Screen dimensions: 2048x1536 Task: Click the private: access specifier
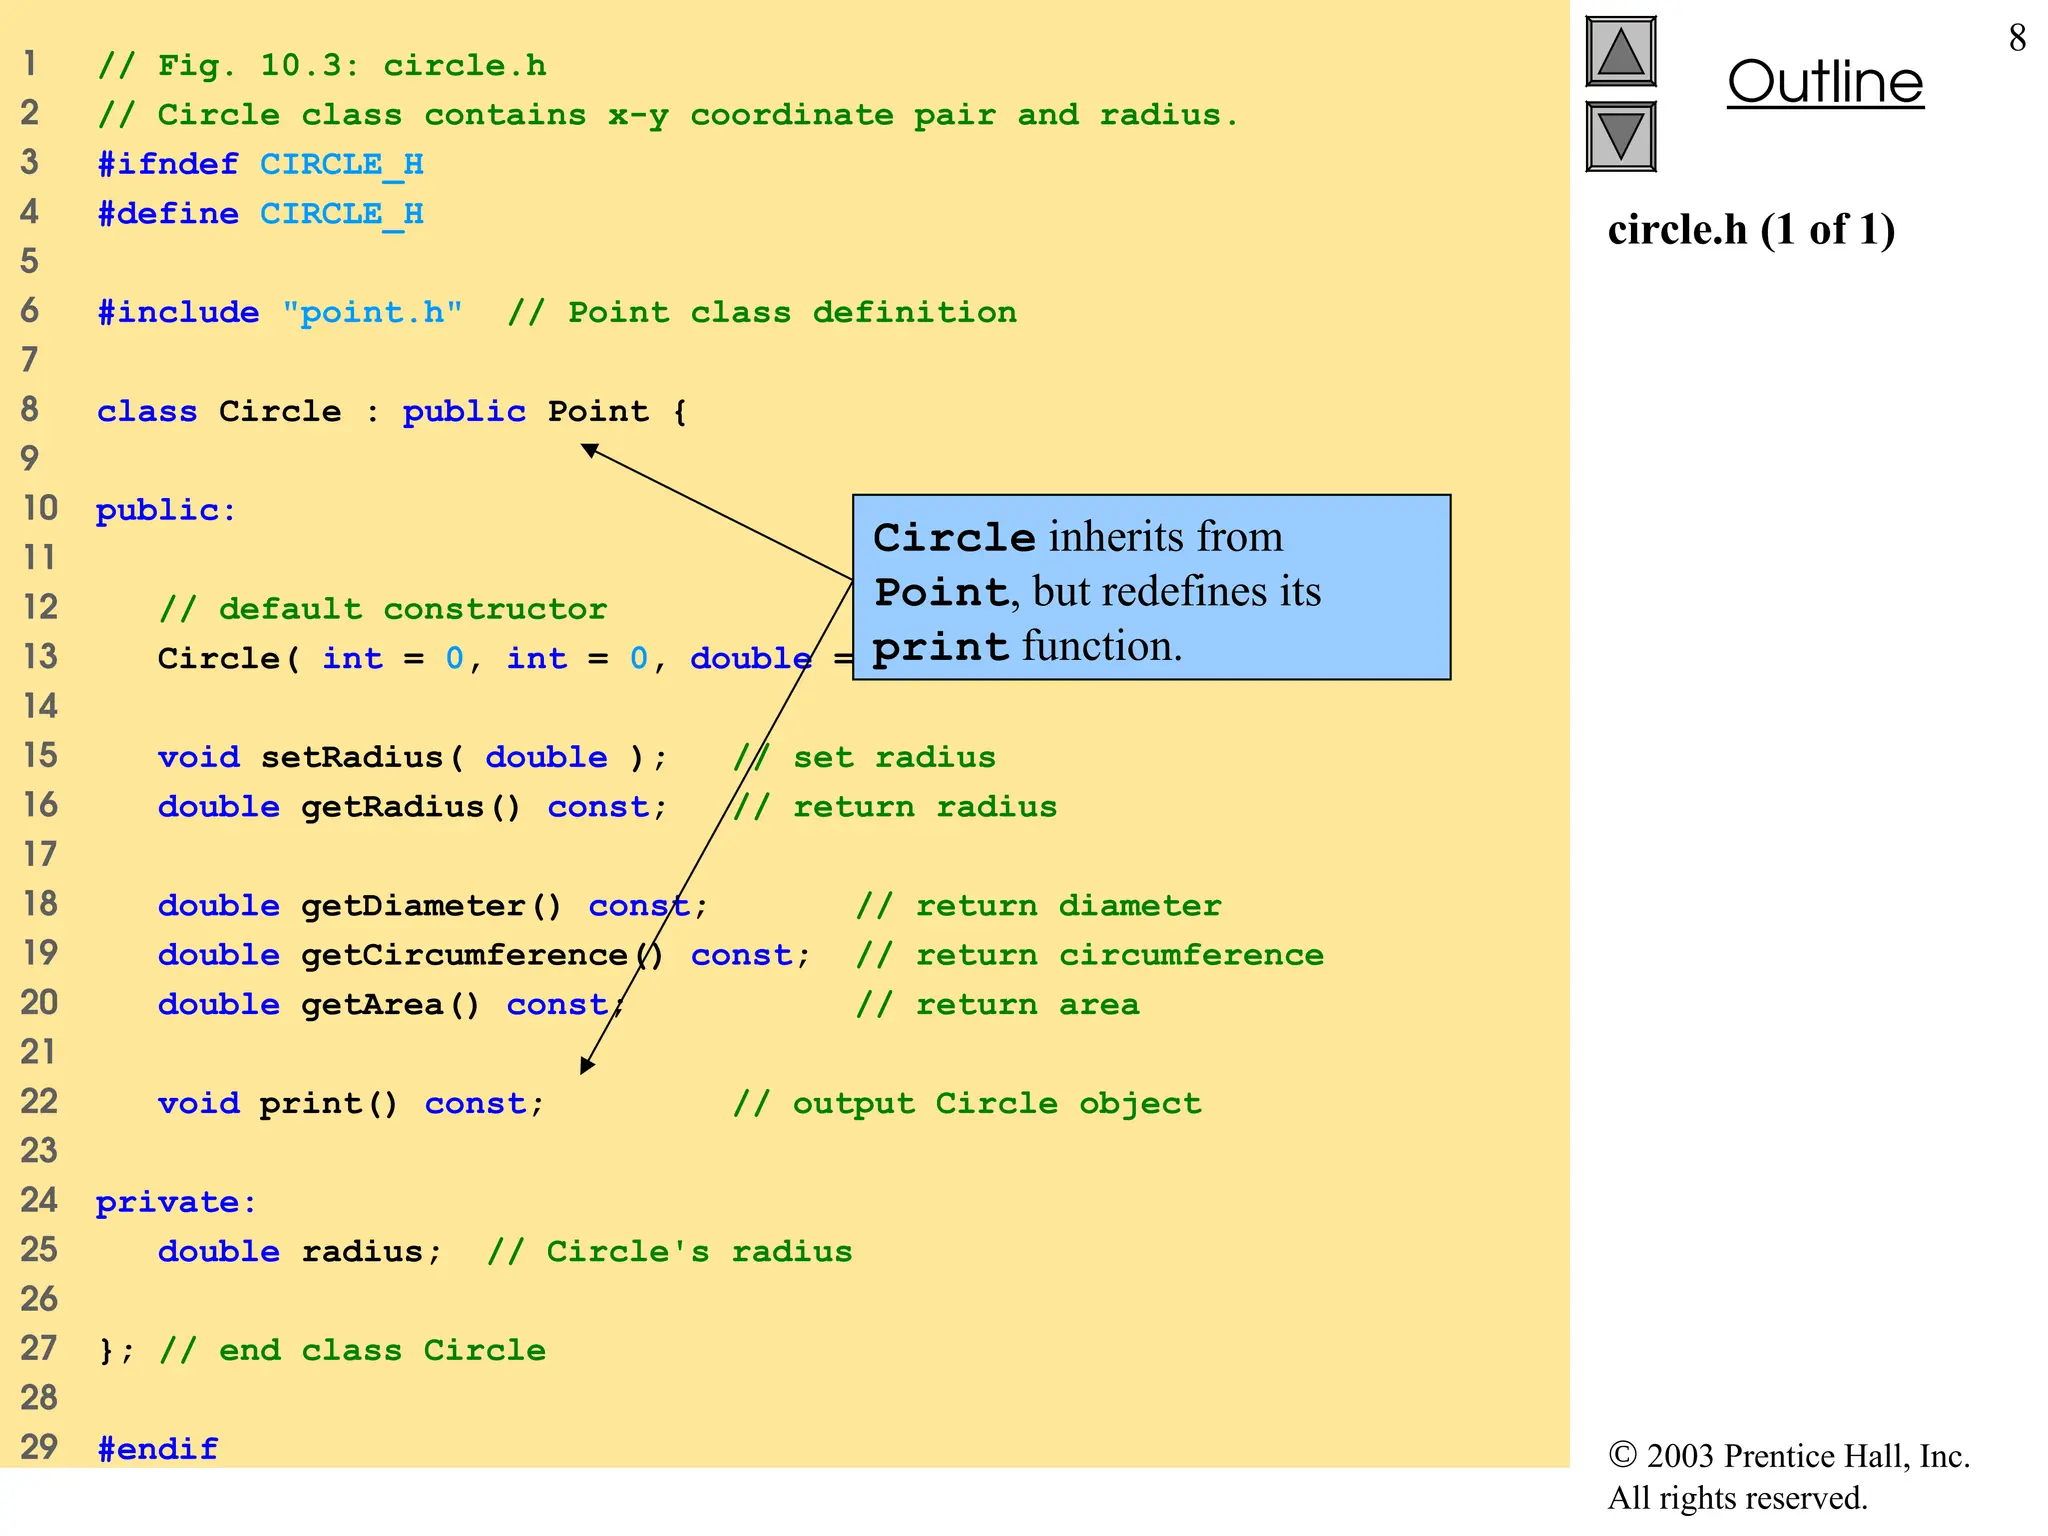(176, 1202)
